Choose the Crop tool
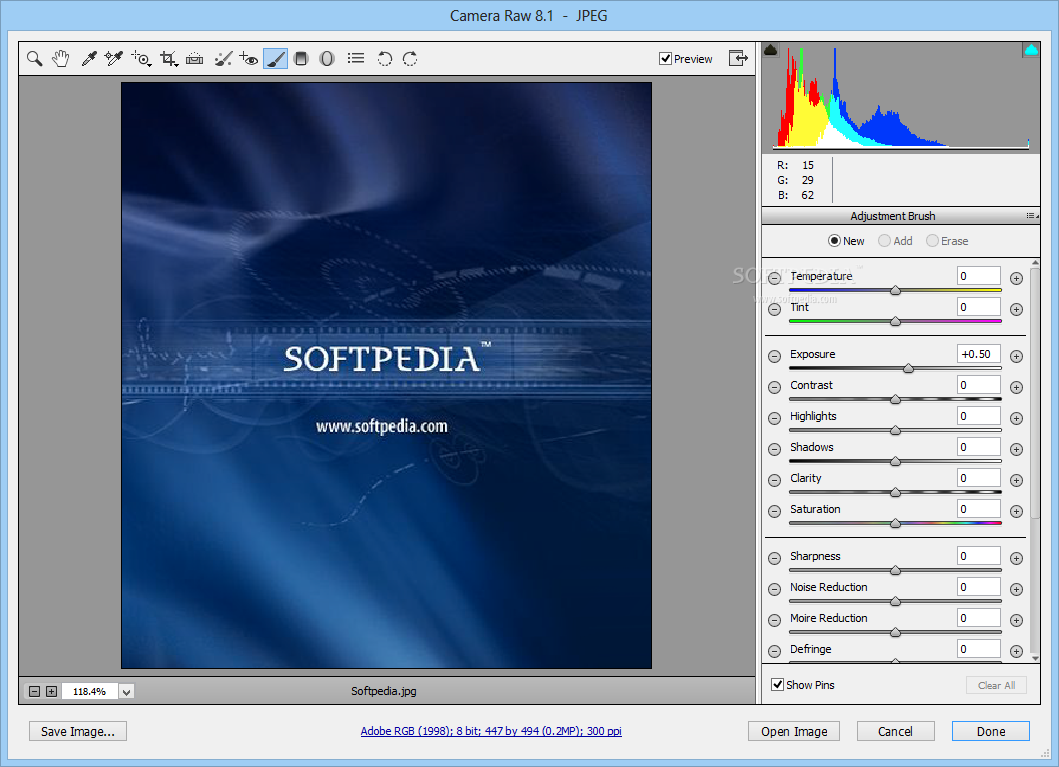Viewport: 1059px width, 767px height. pos(168,59)
